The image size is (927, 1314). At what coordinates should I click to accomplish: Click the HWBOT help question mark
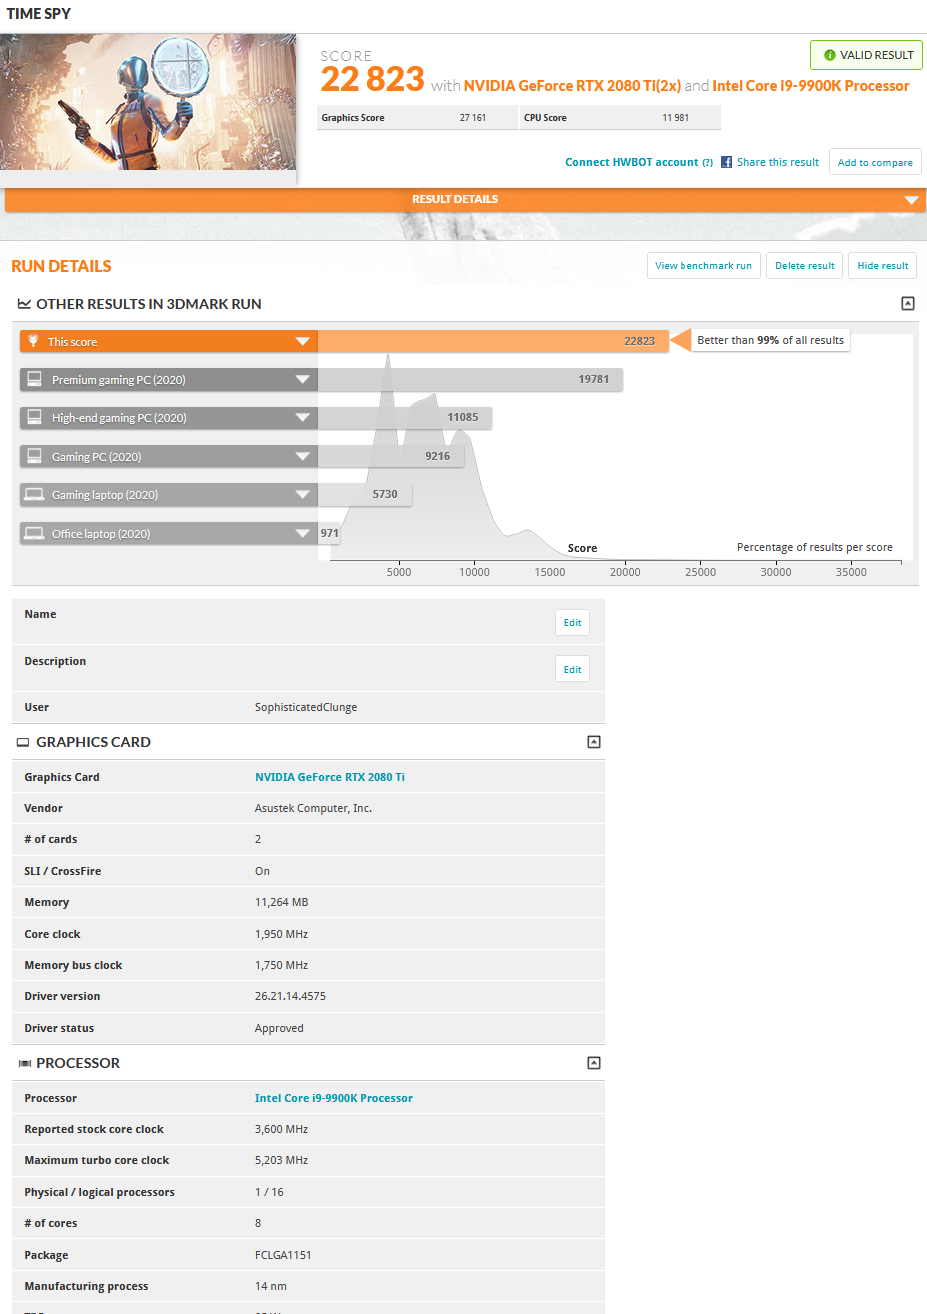(707, 162)
